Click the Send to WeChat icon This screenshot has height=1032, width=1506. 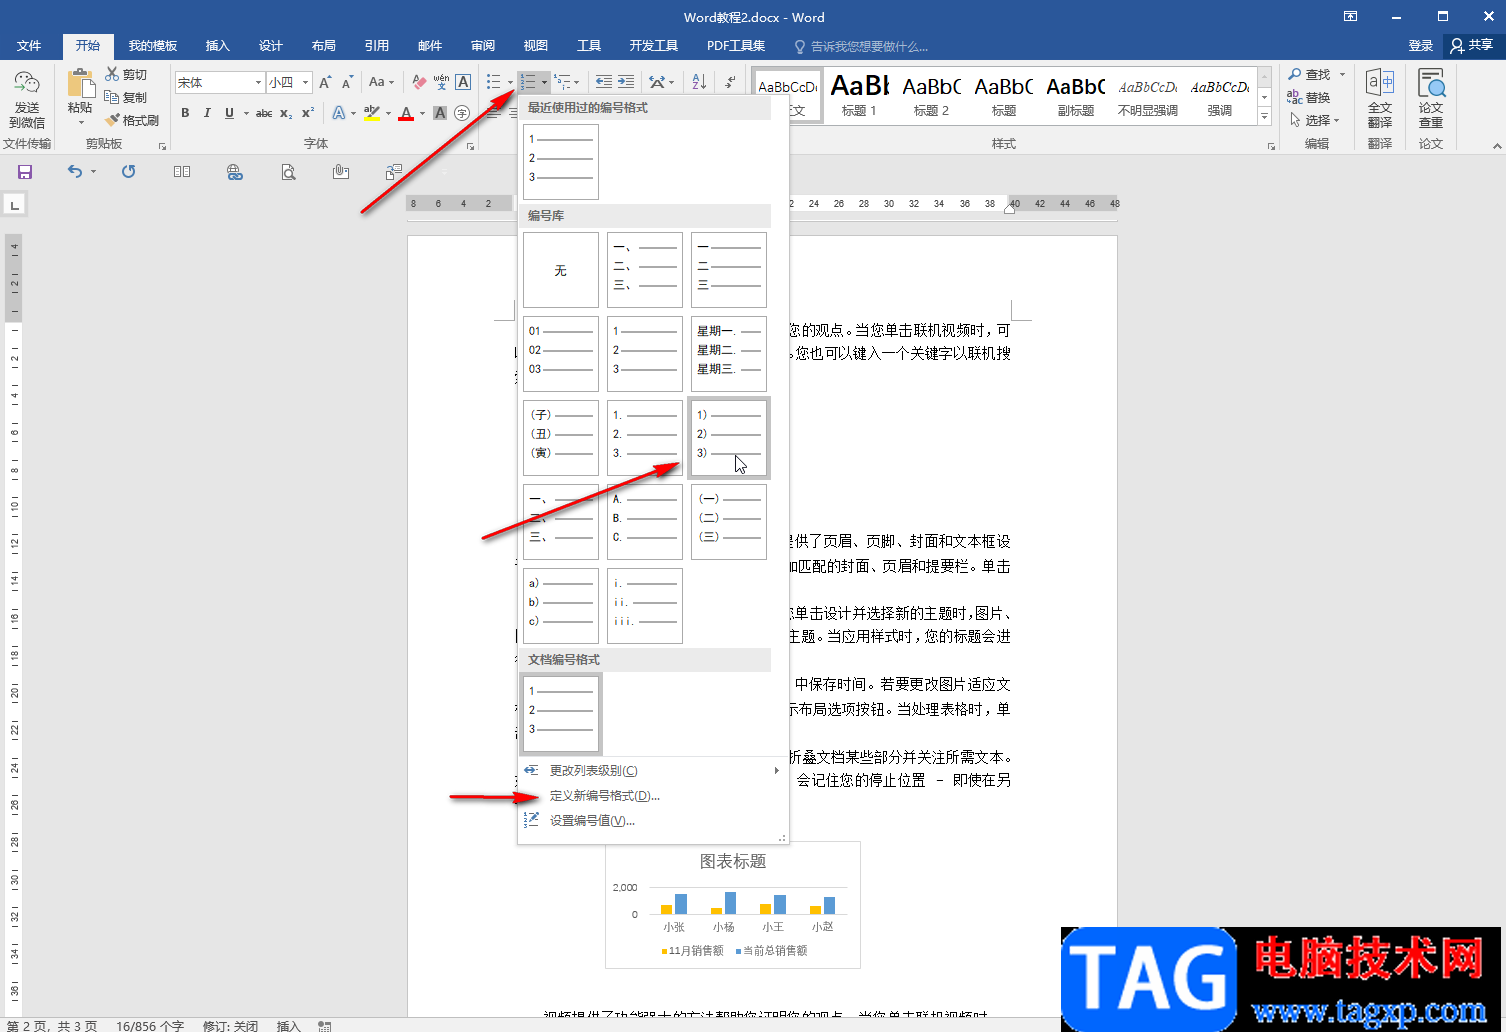(x=27, y=85)
